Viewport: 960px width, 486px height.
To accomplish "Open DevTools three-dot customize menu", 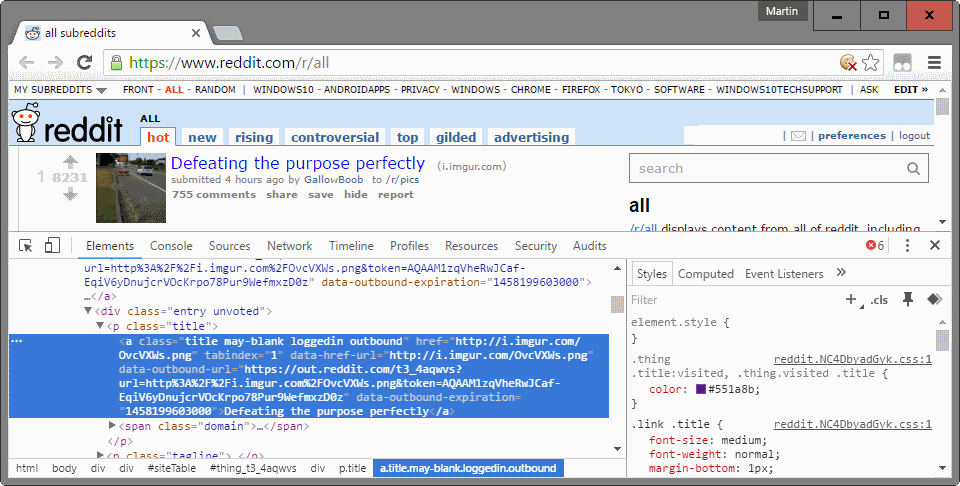I will coord(907,246).
